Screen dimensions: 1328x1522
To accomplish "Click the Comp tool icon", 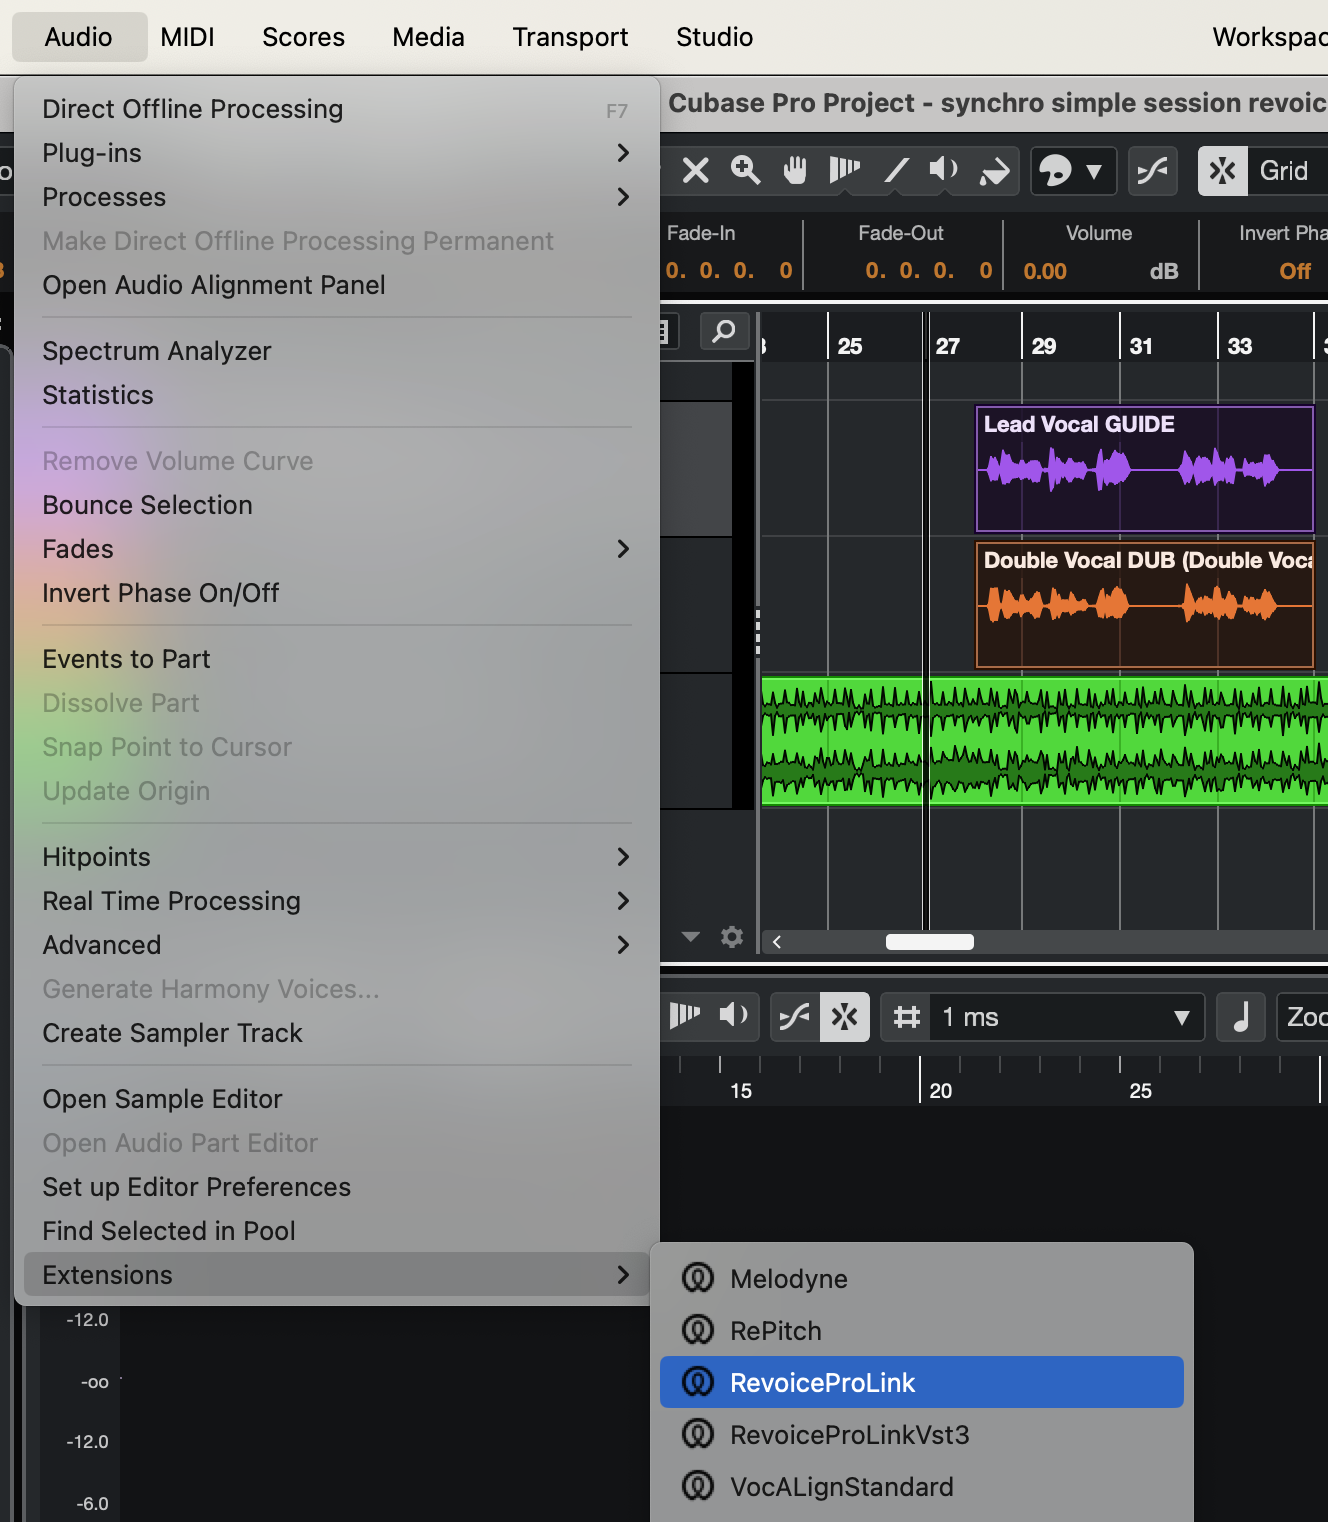I will [843, 171].
